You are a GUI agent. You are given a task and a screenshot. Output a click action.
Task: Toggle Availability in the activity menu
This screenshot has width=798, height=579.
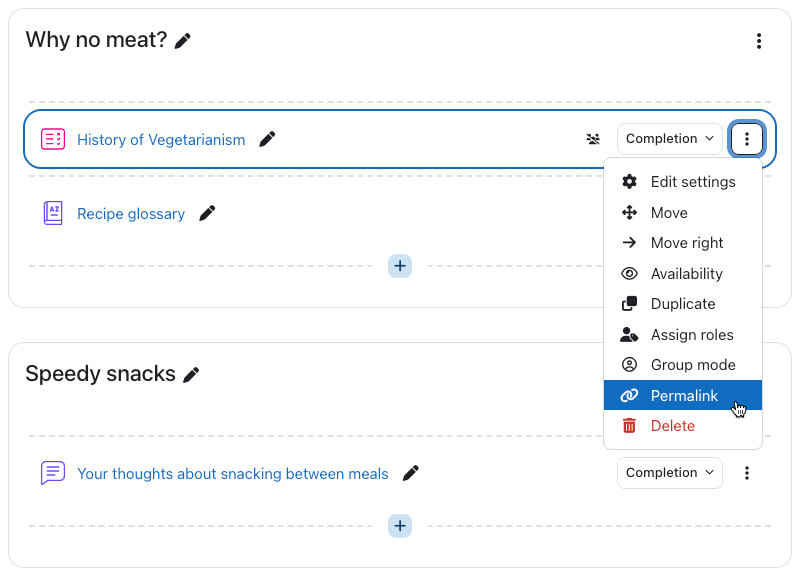coord(686,274)
